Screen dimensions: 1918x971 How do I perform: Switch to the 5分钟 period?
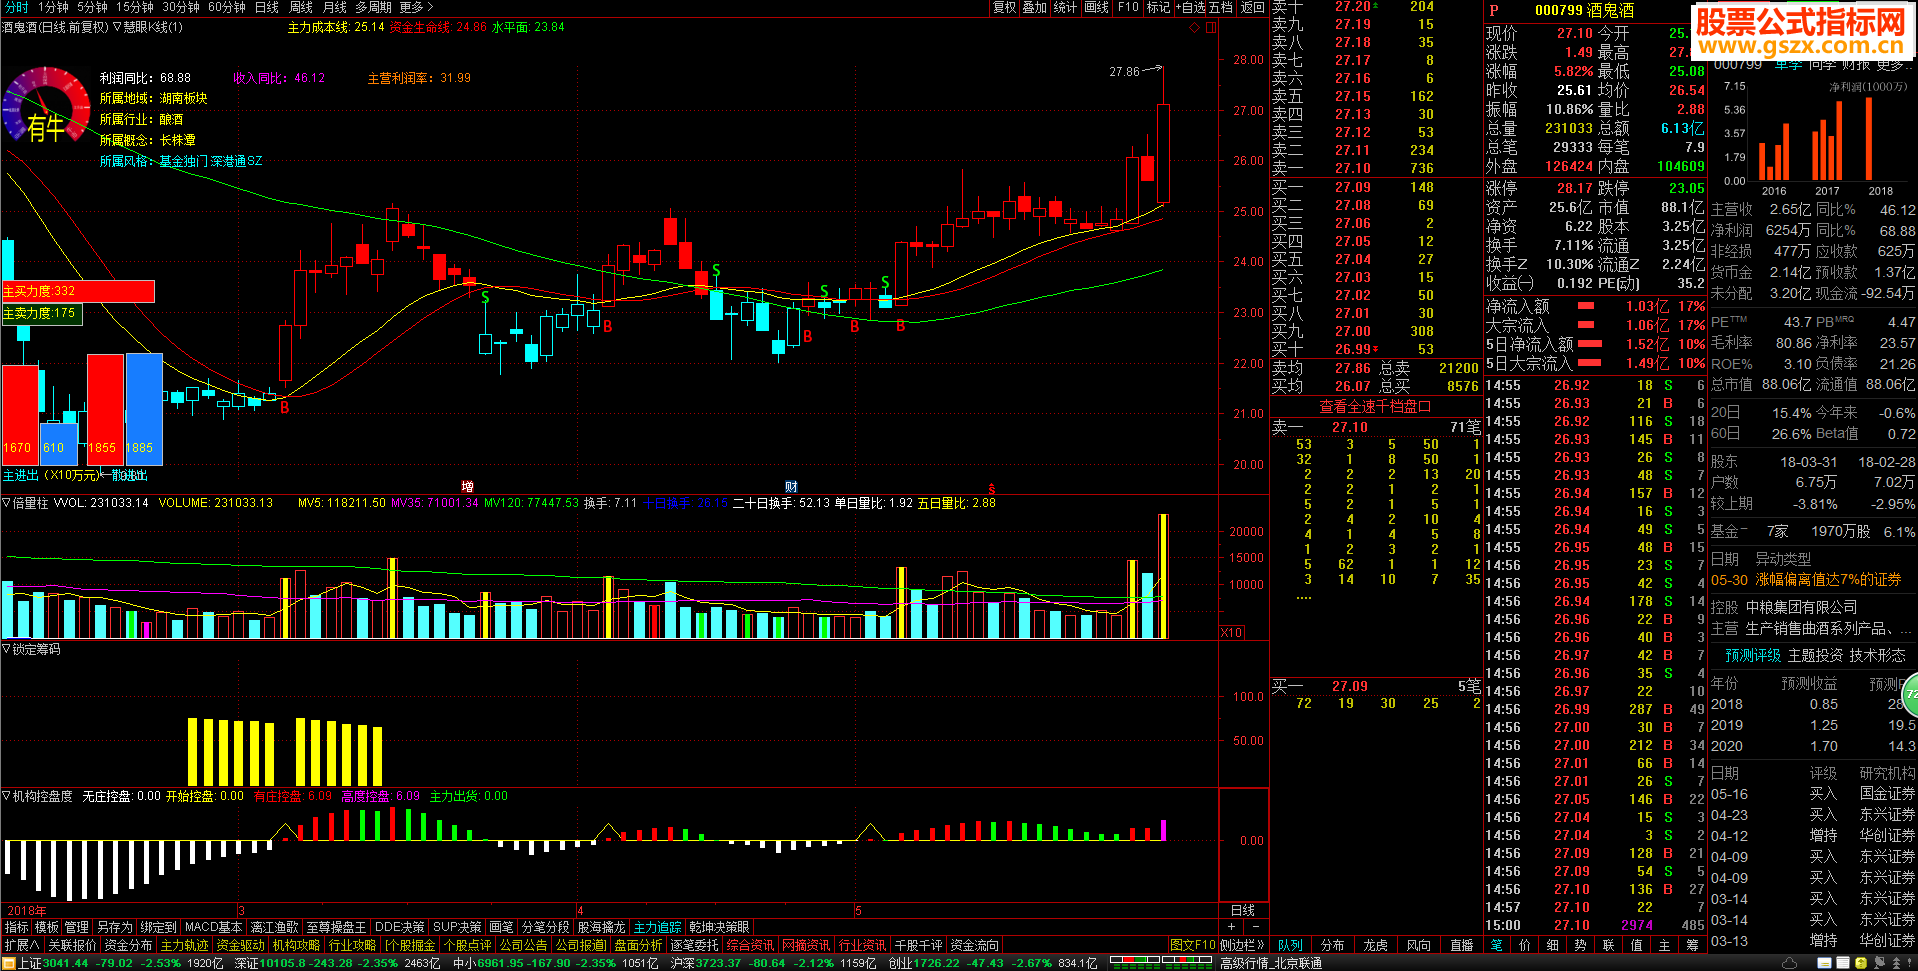coord(92,7)
